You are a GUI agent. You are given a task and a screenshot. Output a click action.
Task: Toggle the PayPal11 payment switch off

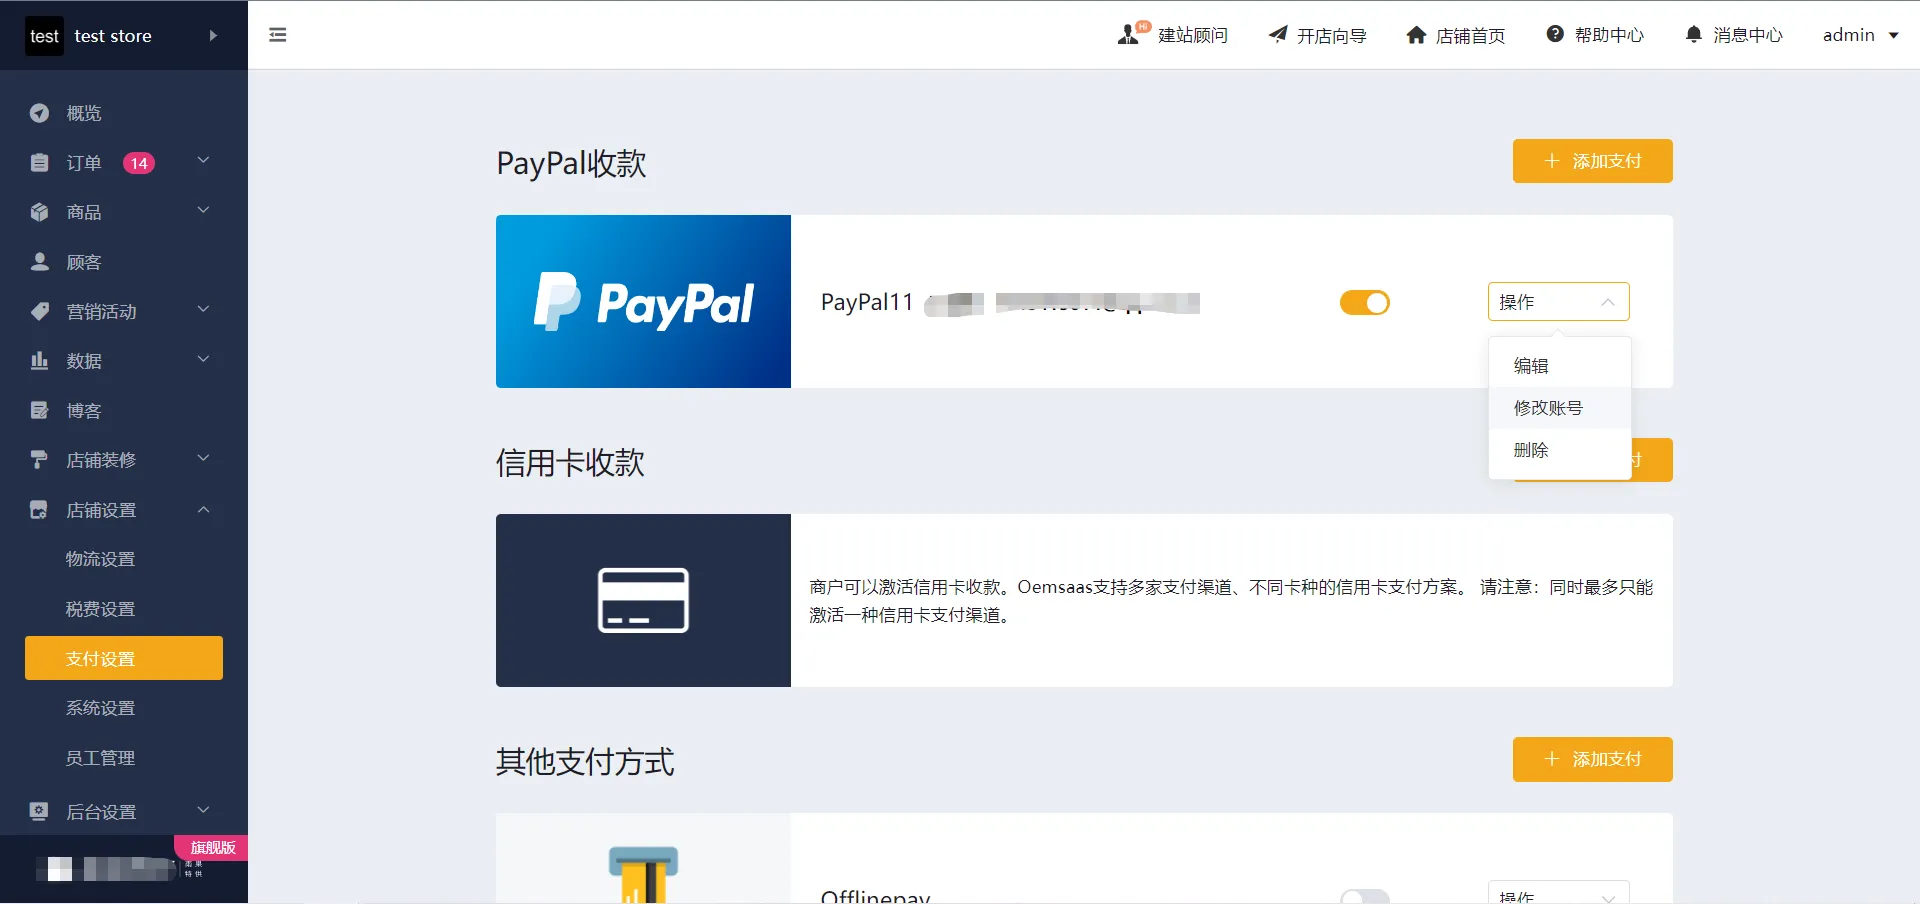[1365, 302]
